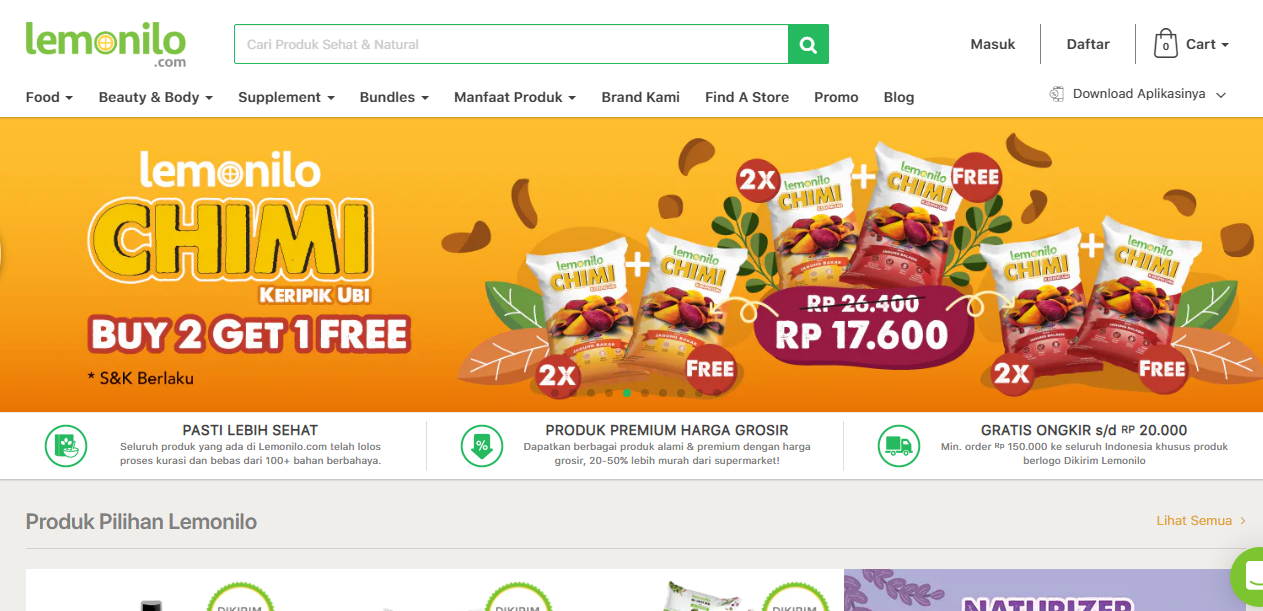Open the Promo menu item

(x=836, y=97)
